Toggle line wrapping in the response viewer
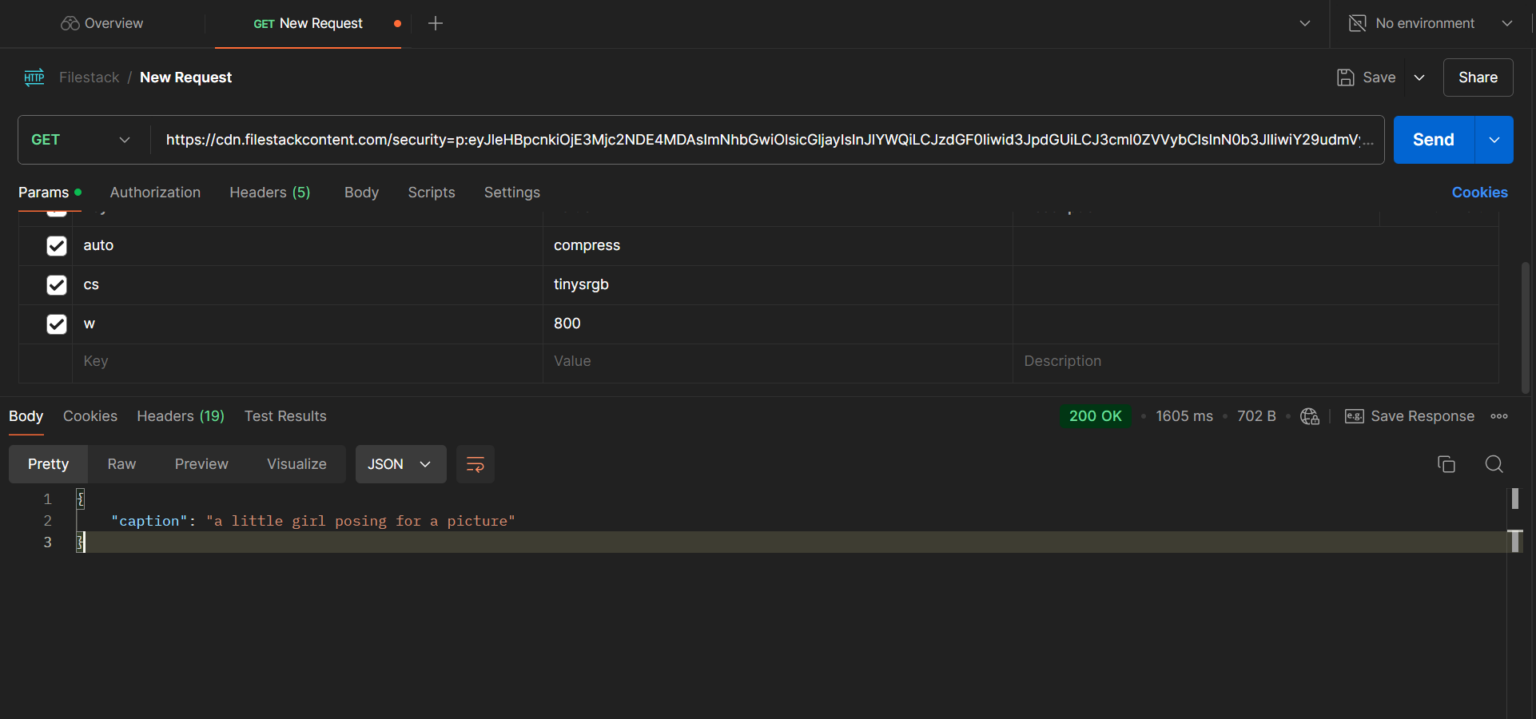Image resolution: width=1536 pixels, height=719 pixels. [475, 464]
